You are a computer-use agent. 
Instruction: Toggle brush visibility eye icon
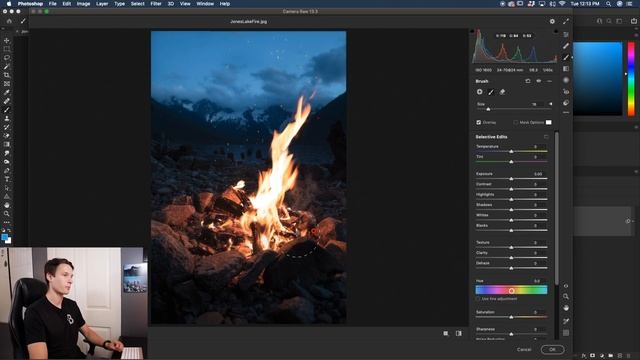pos(539,81)
